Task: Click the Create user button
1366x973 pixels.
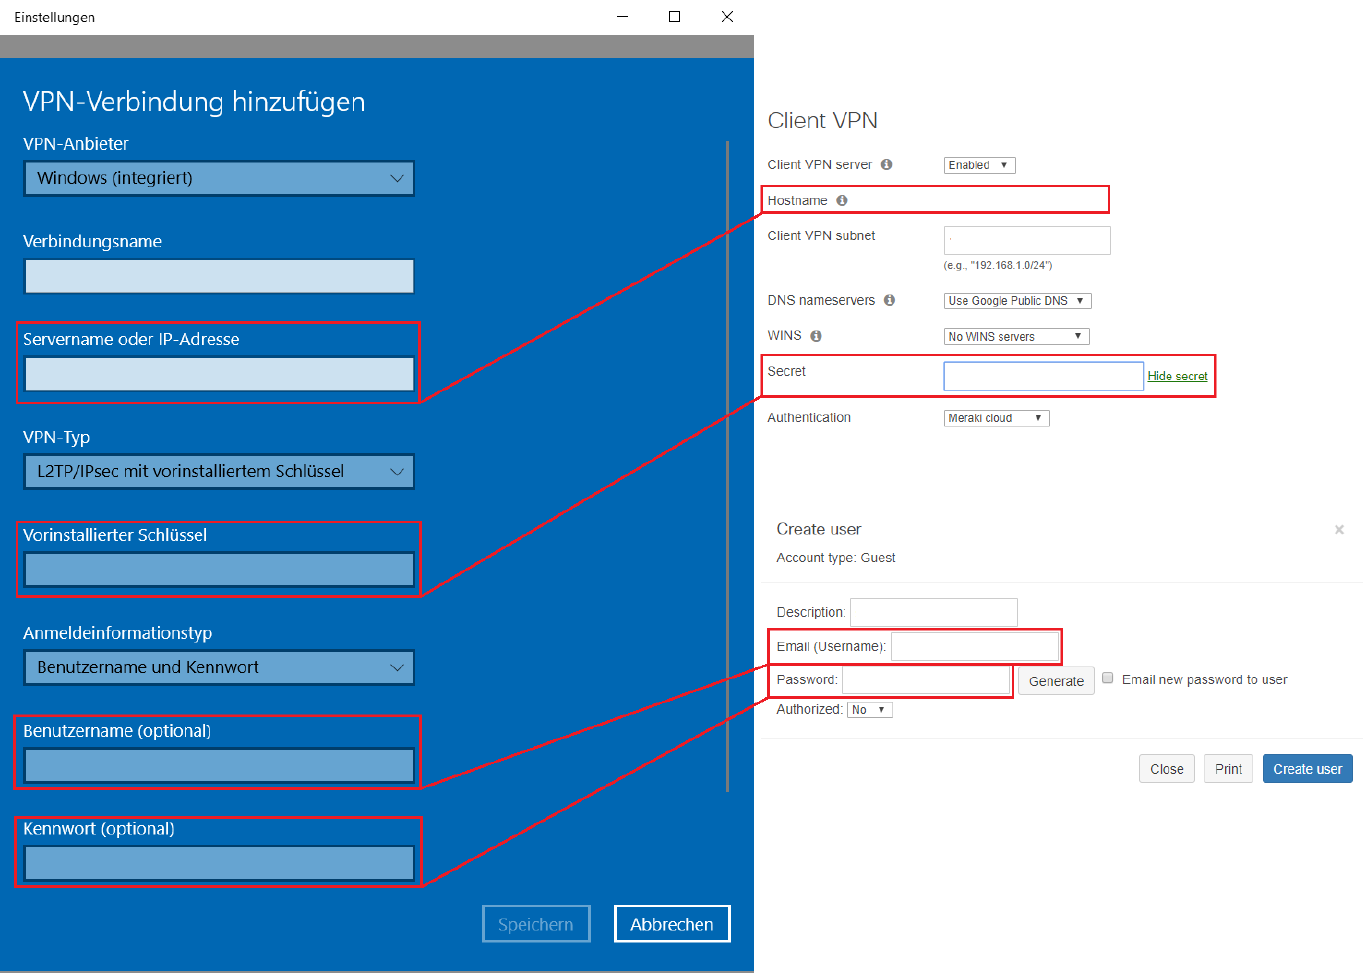Action: pos(1307,769)
